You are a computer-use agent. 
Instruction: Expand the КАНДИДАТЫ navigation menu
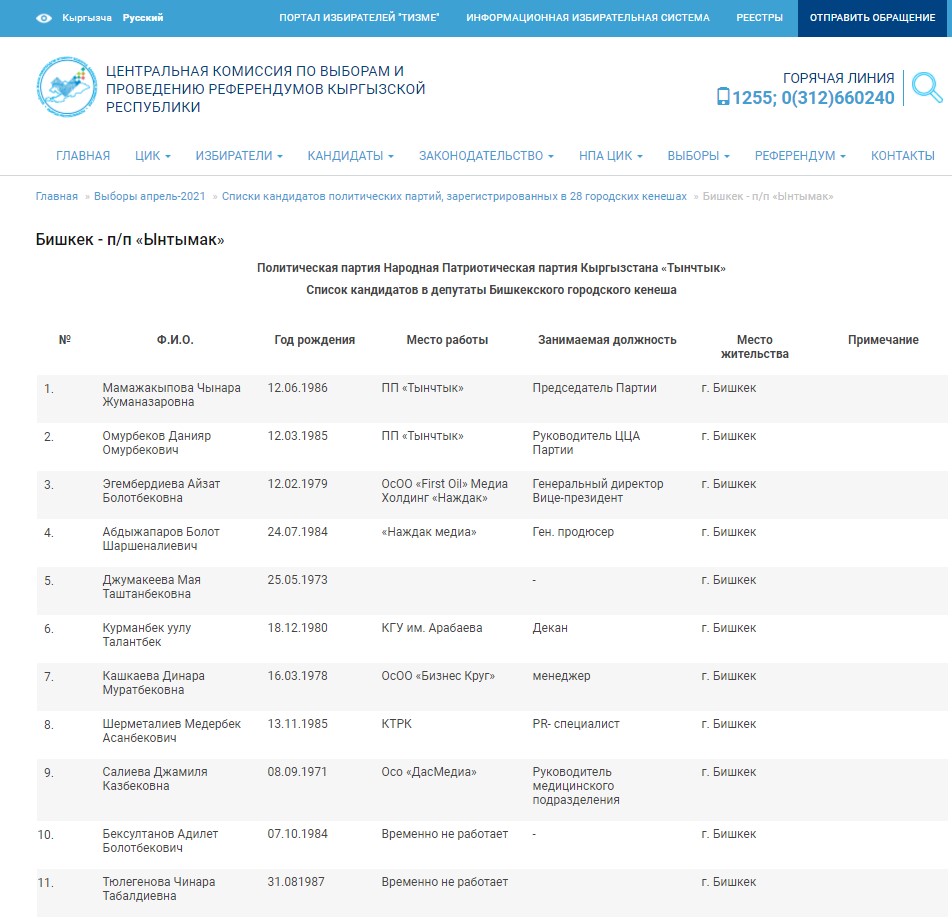[350, 156]
